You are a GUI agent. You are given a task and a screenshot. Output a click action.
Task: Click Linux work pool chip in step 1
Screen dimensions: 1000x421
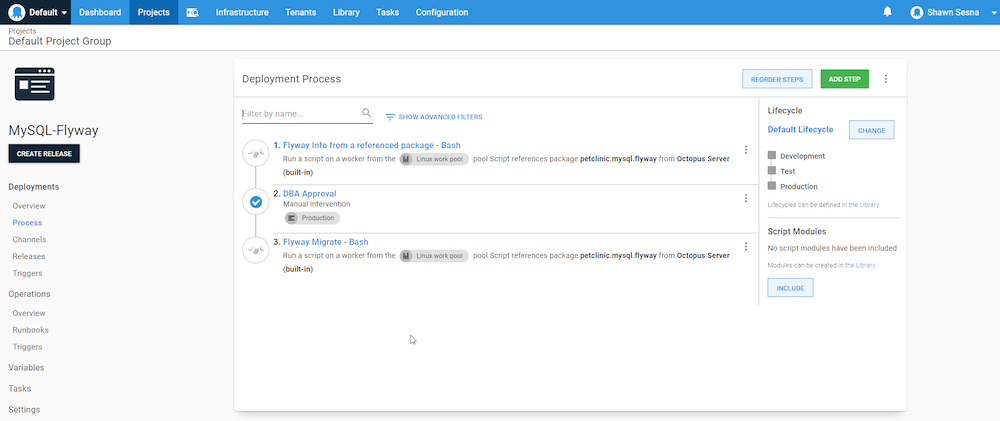pos(434,159)
